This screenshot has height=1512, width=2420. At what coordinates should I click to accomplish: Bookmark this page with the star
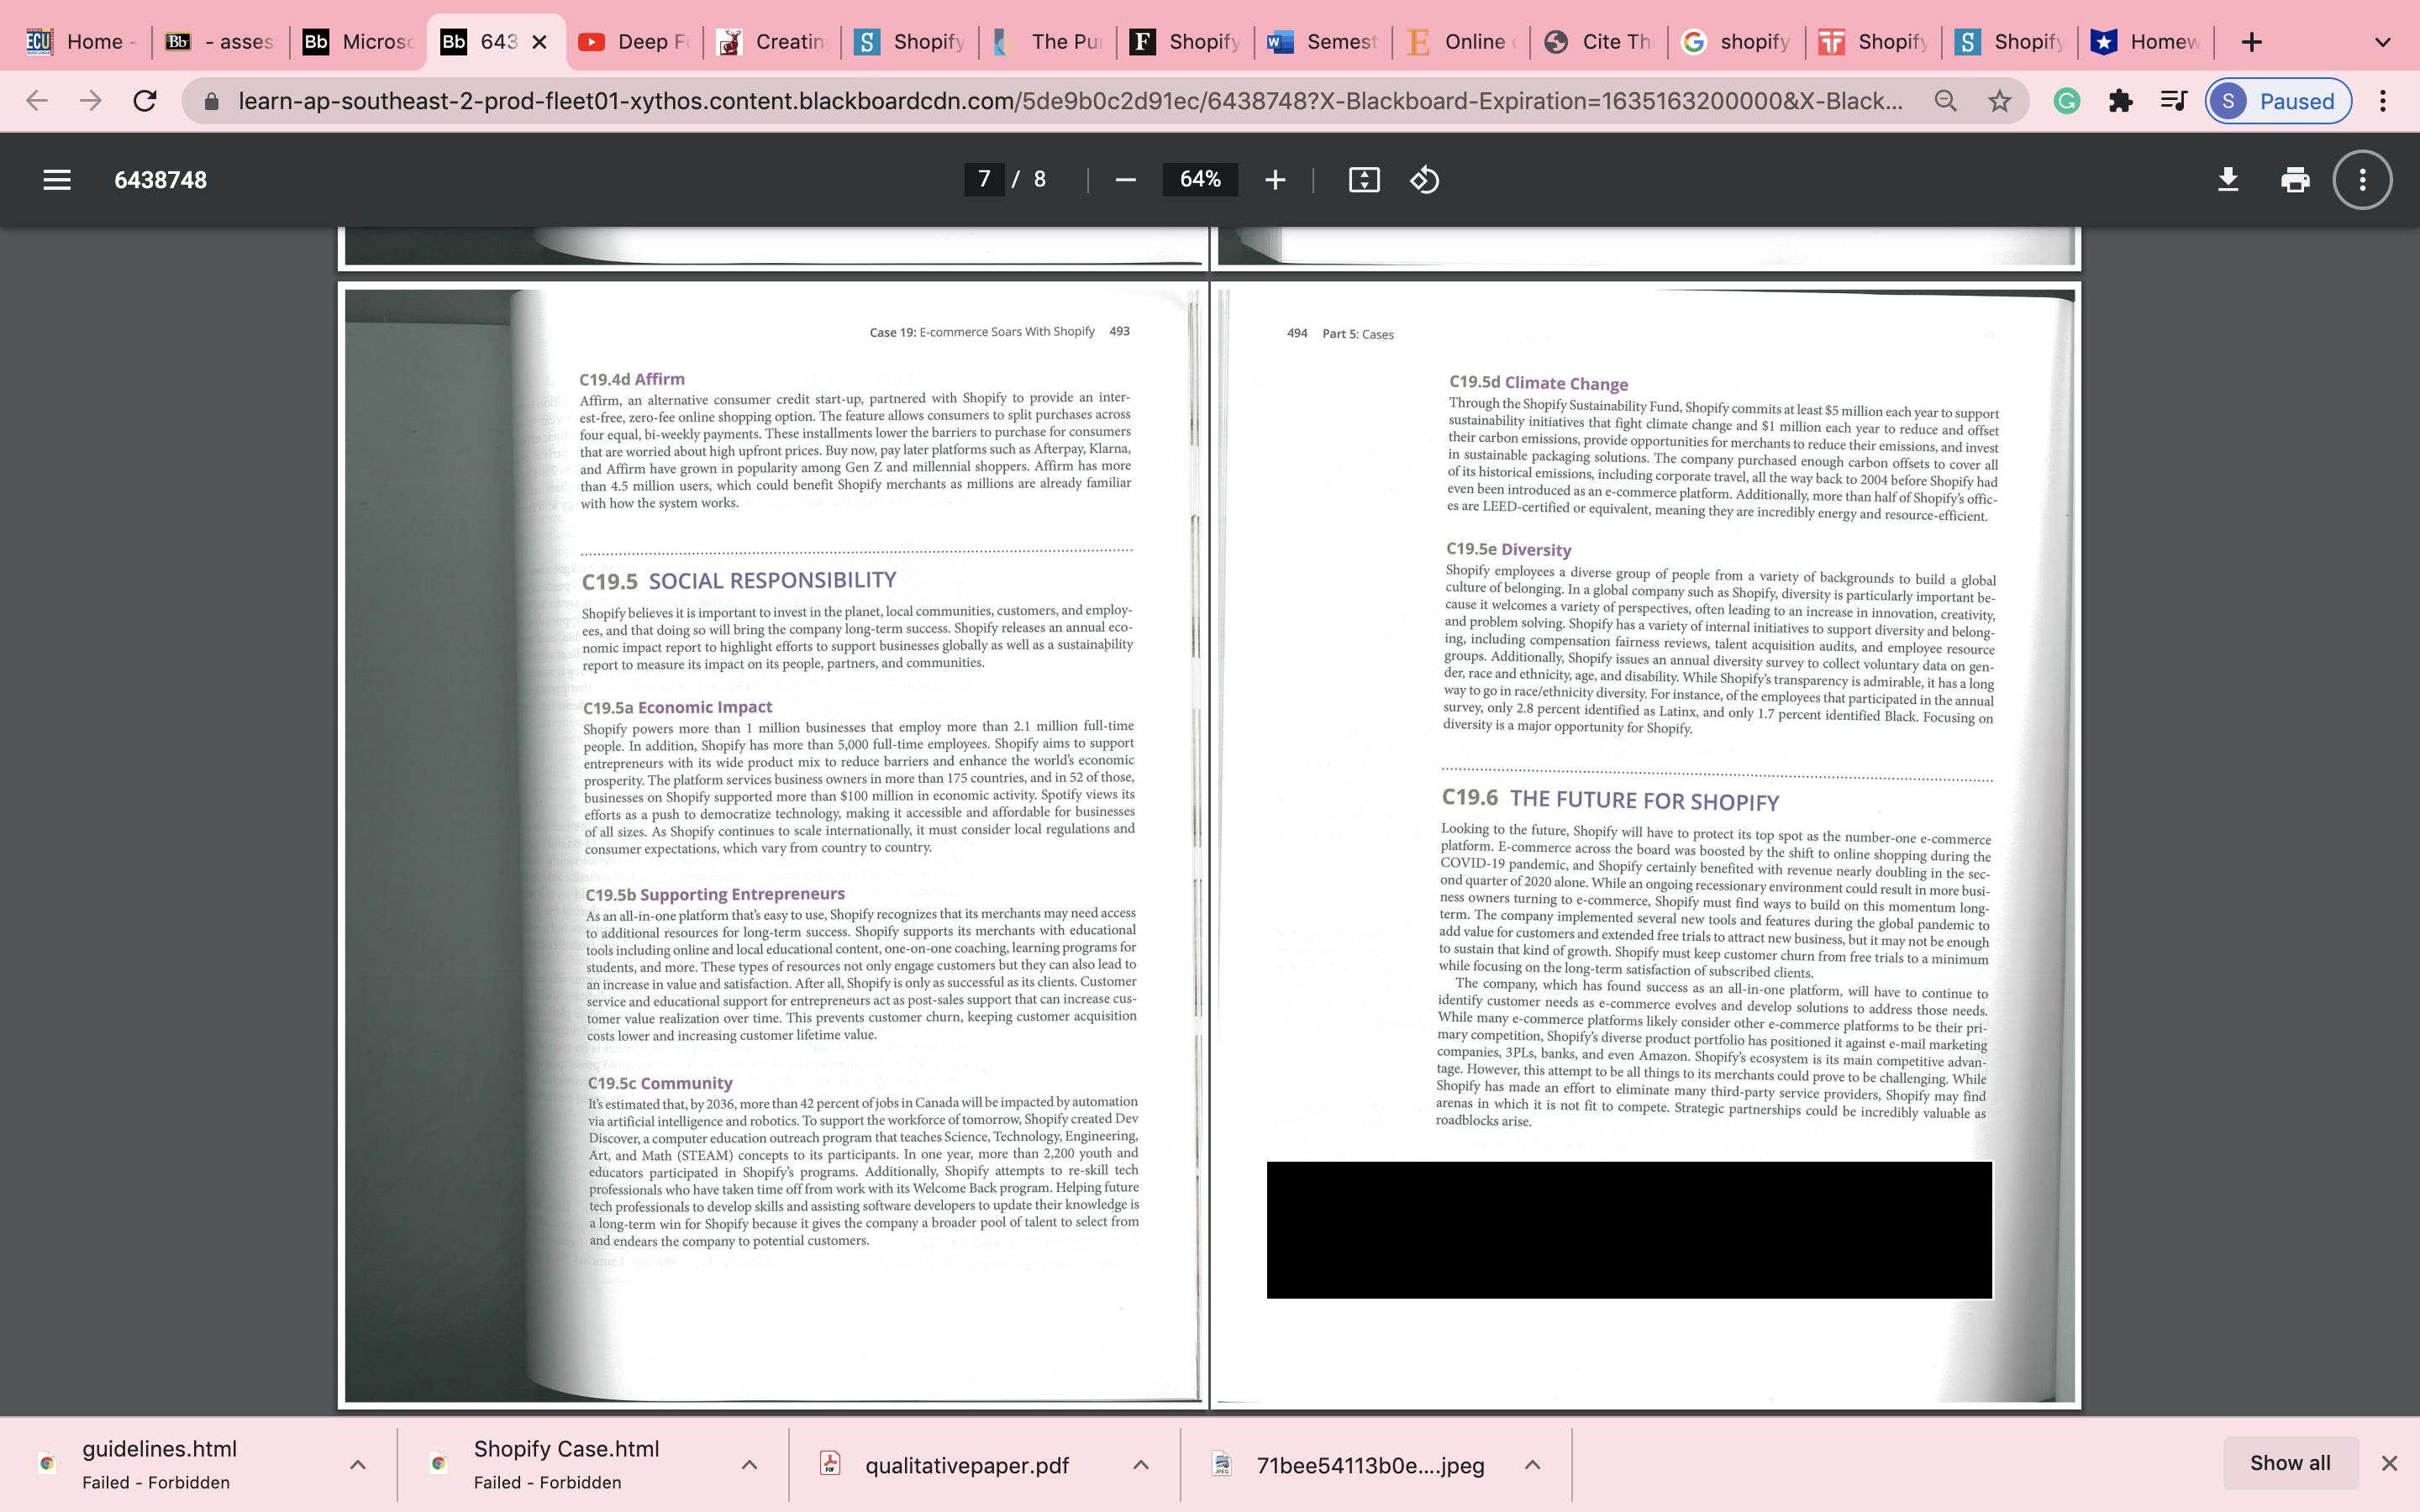tap(1999, 101)
